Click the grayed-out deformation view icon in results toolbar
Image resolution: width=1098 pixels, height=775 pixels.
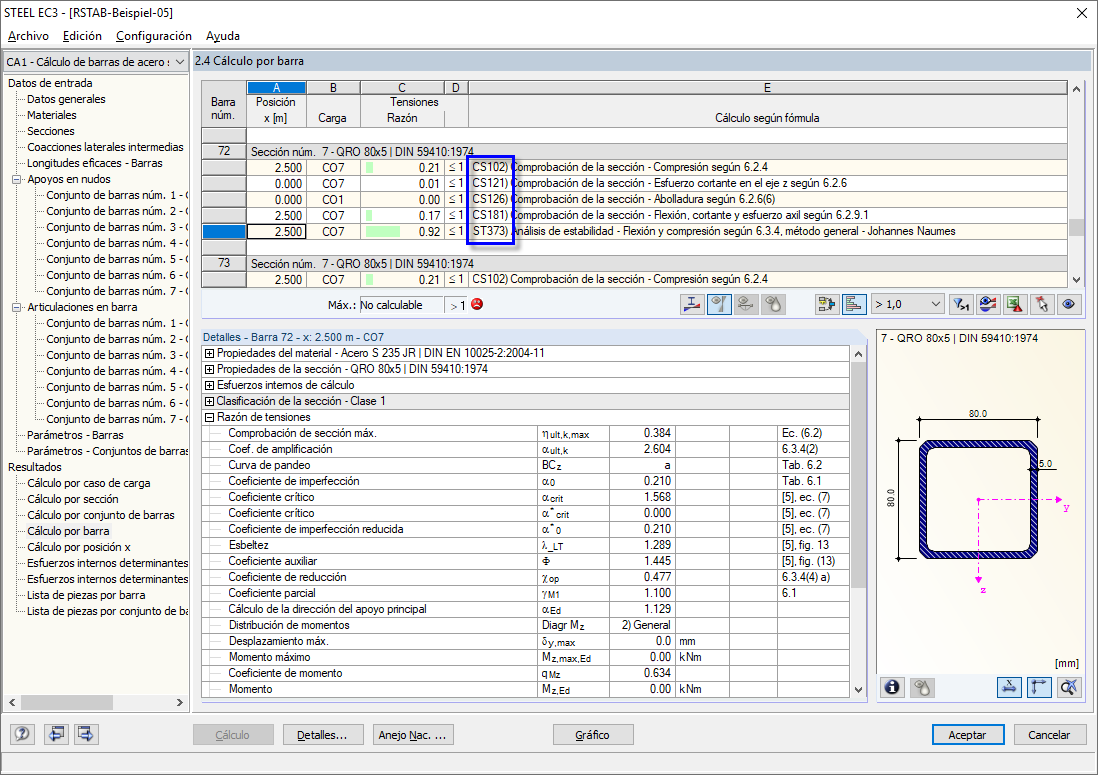pos(746,305)
